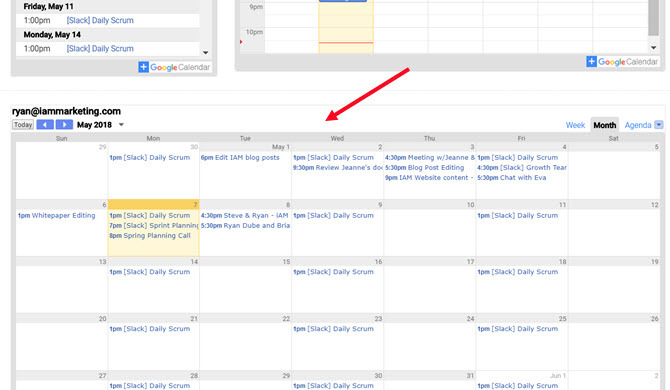
Task: Open the 5:30pm Ryan Dube and Brian event
Action: click(x=245, y=226)
